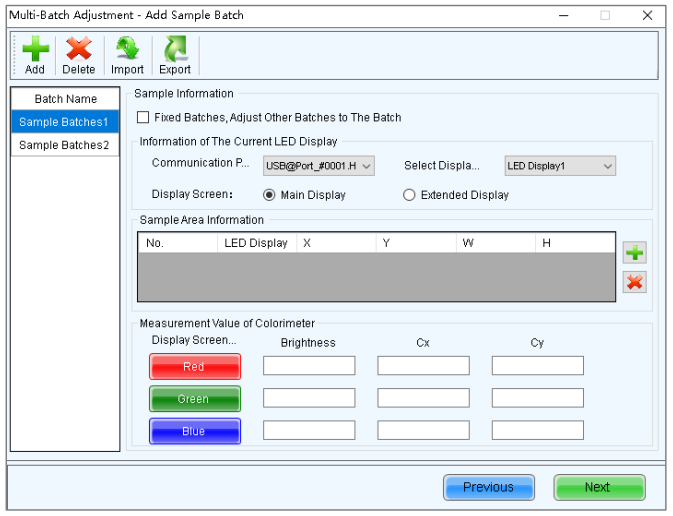
Task: Open Communication Port dropdown
Action: point(318,166)
